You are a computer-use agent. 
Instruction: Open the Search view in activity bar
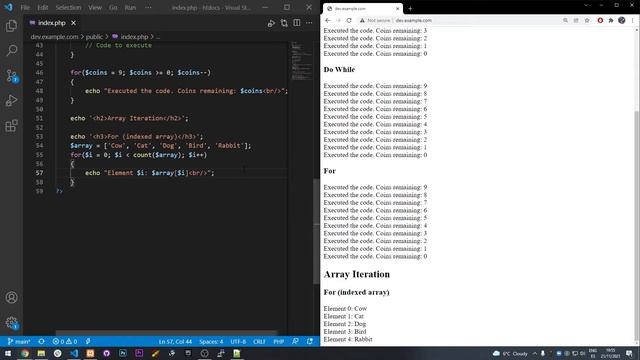point(11,51)
